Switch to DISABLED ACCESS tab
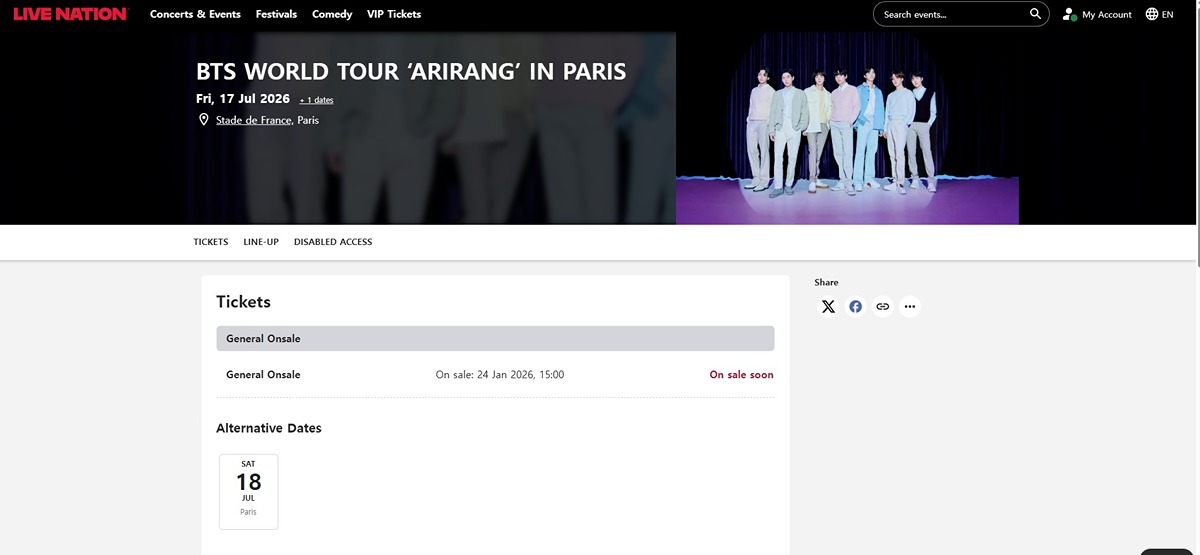The width and height of the screenshot is (1200, 555). 333,242
